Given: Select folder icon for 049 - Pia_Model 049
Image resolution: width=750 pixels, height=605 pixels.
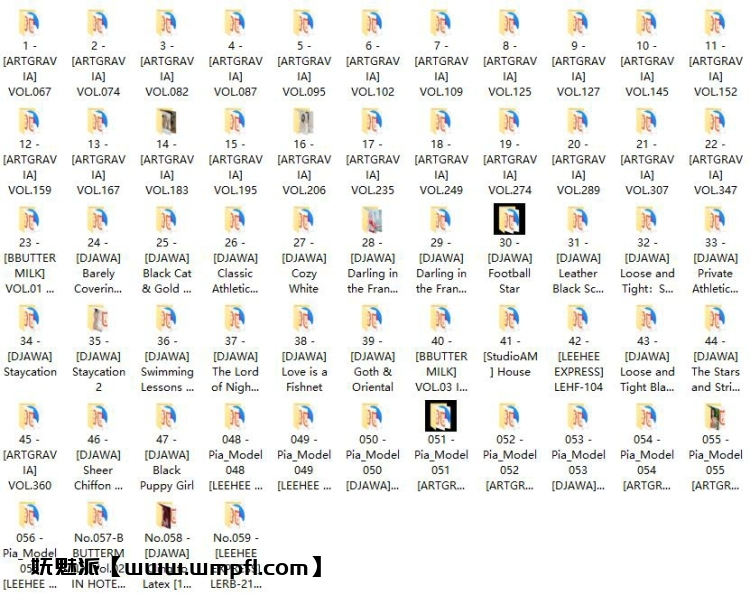Looking at the screenshot, I should [x=304, y=416].
